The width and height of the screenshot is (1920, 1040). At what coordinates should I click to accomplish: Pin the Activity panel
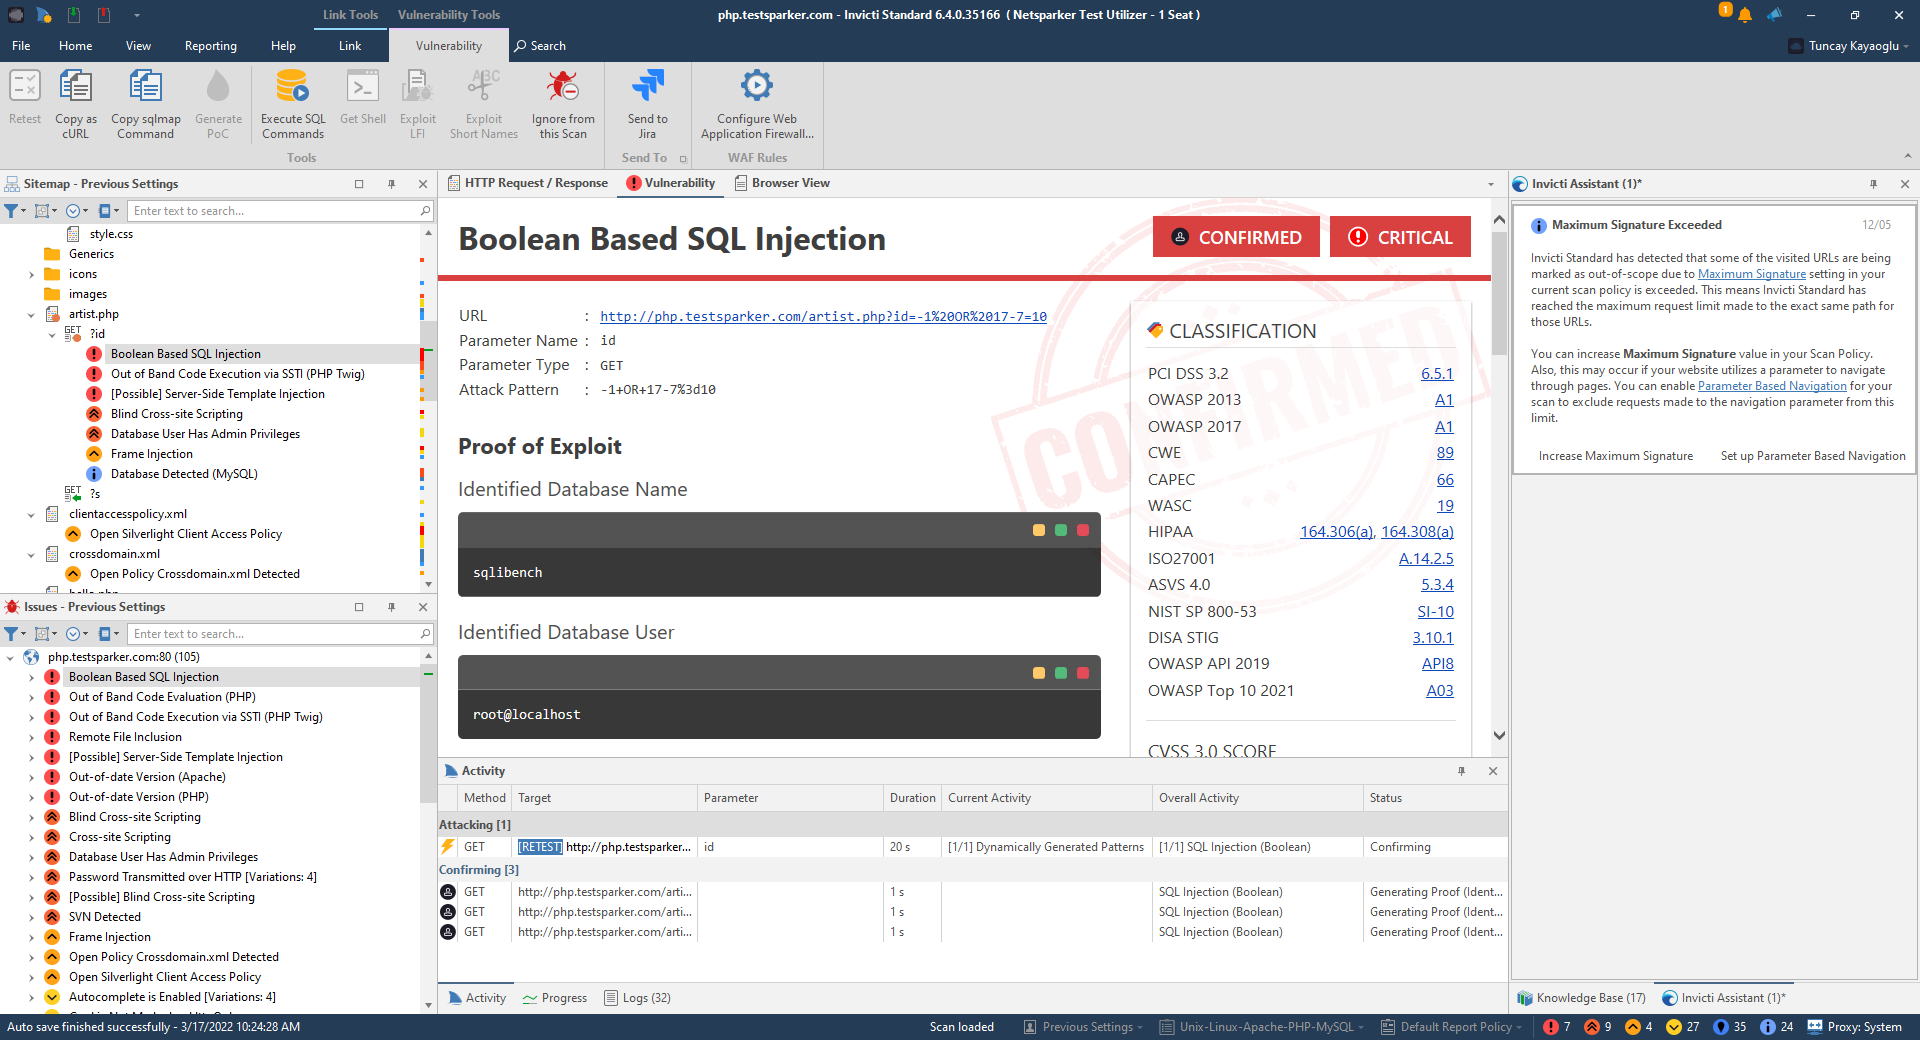pos(1461,771)
